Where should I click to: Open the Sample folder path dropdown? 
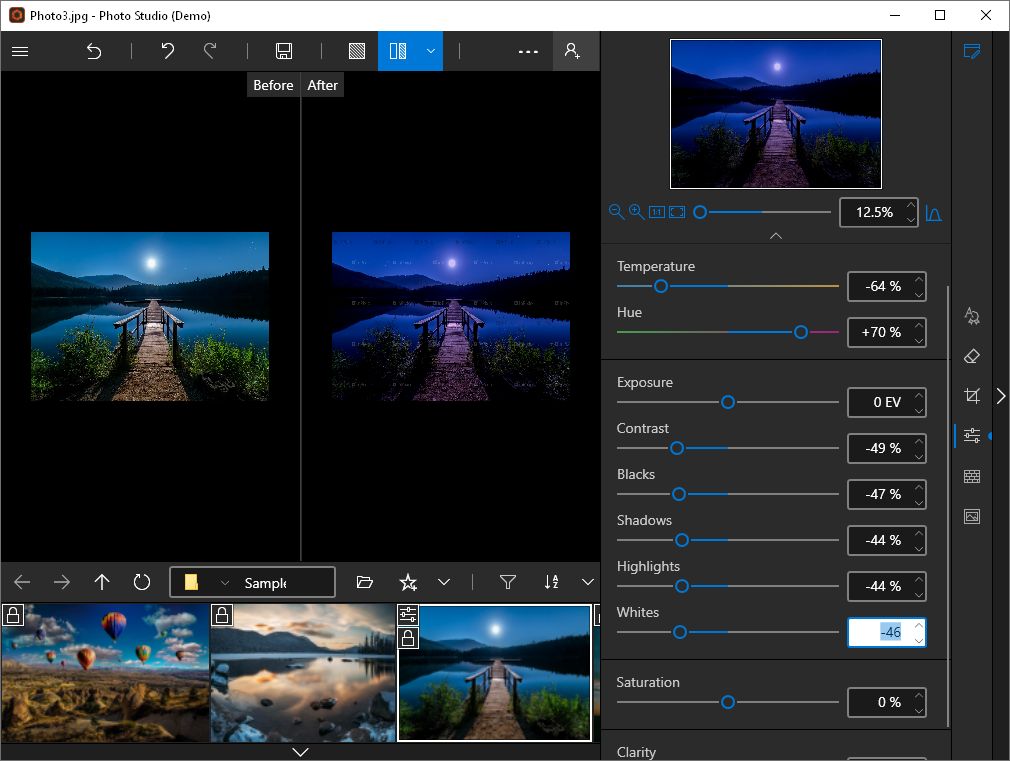coord(225,583)
